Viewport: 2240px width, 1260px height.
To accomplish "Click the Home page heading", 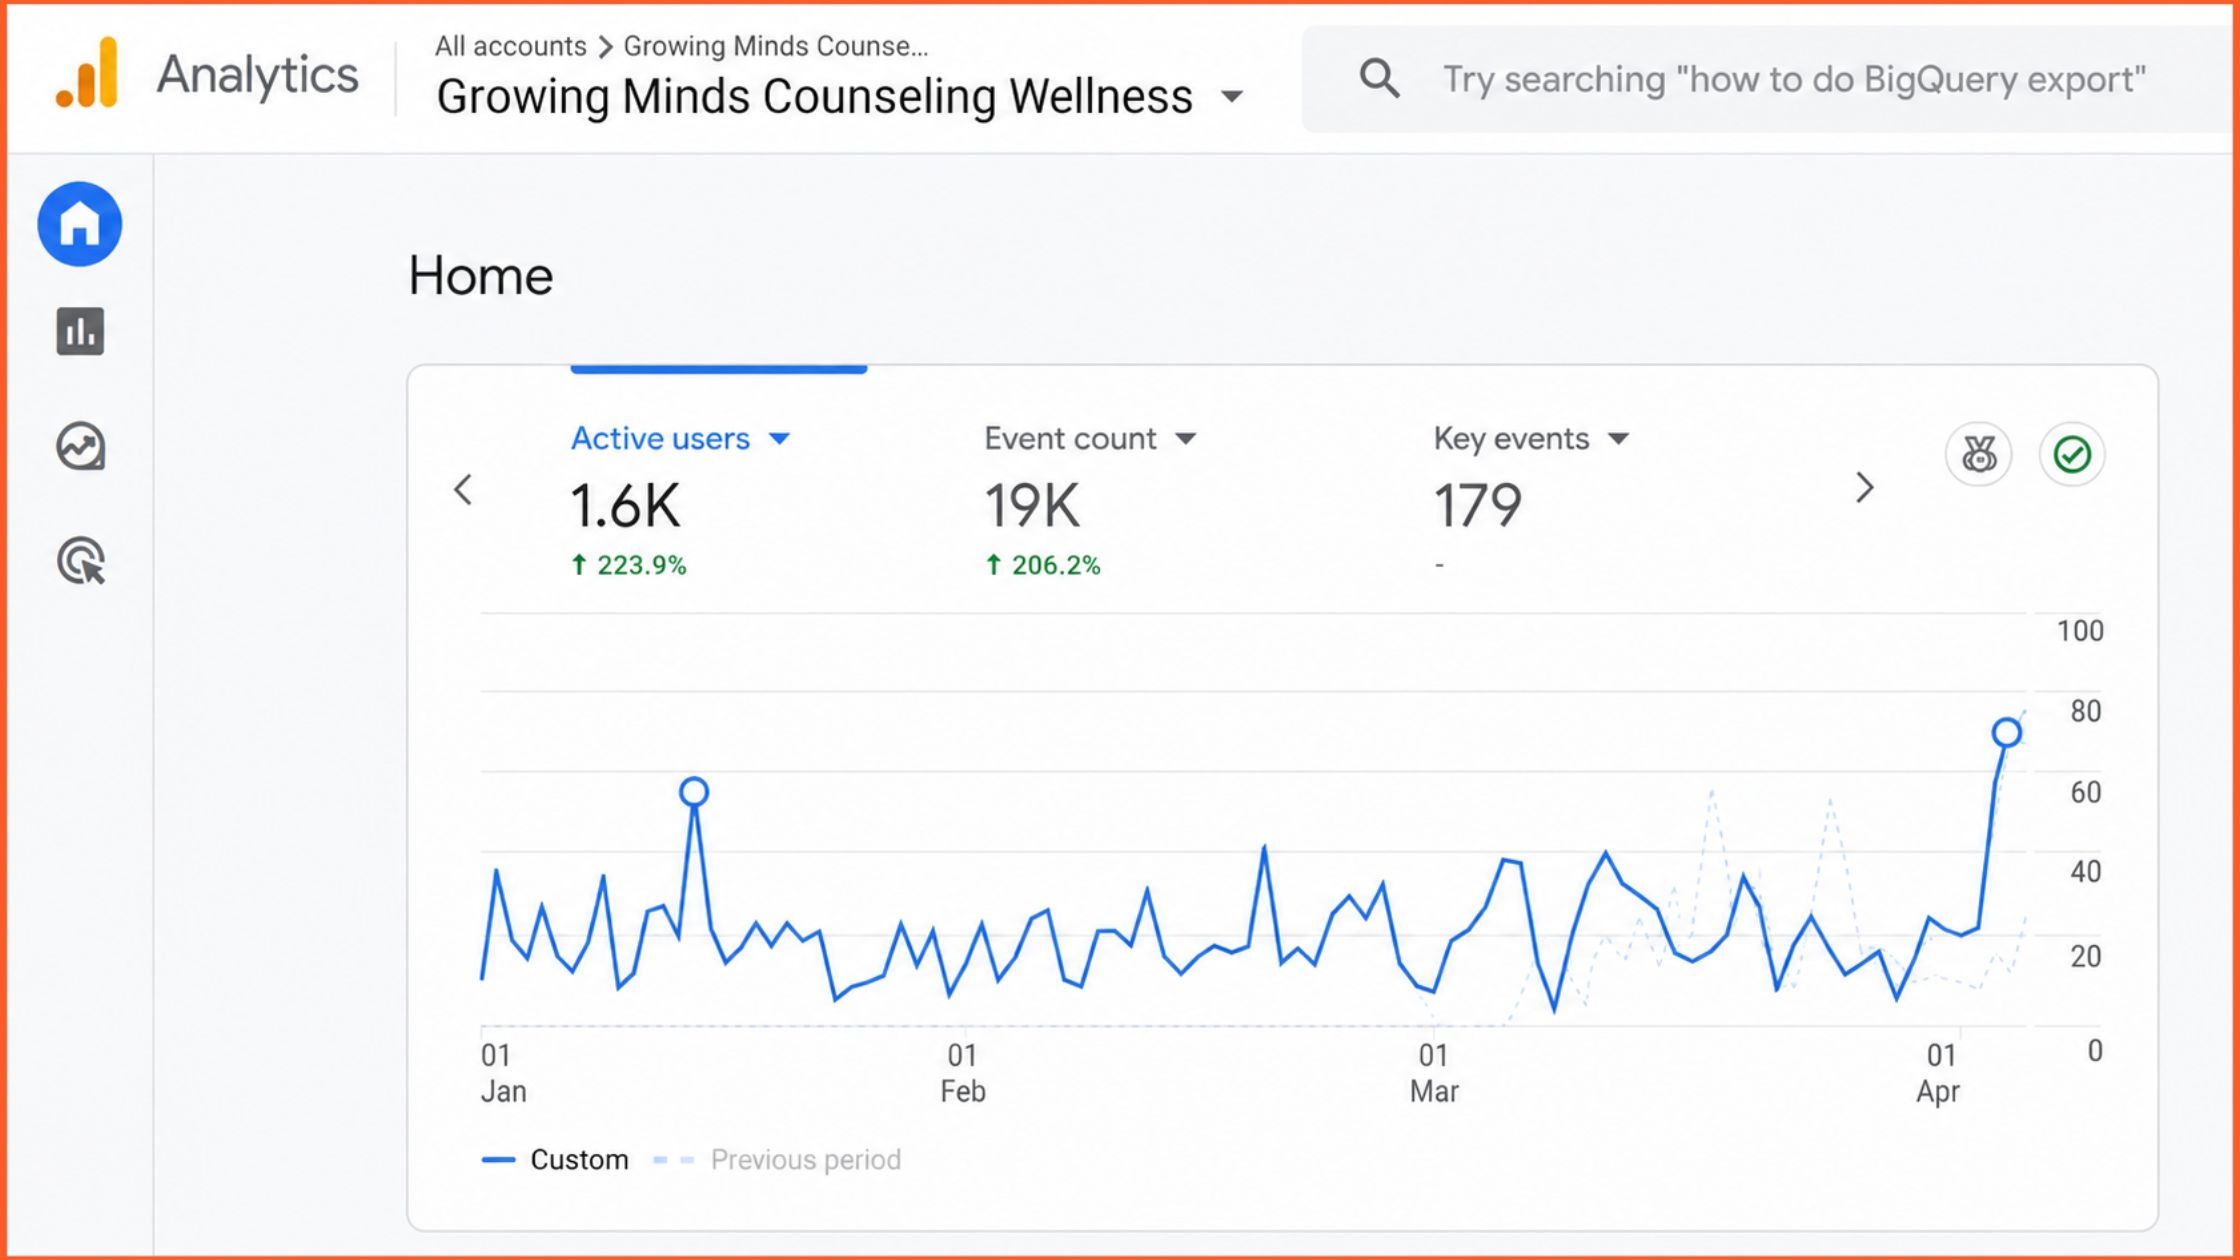I will (x=480, y=275).
